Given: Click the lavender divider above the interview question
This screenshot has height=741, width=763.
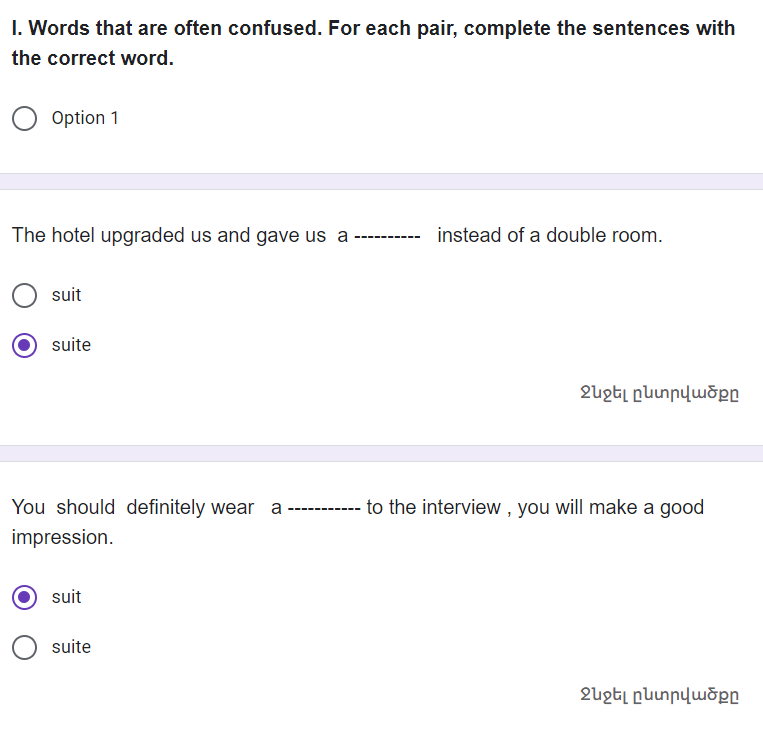Looking at the screenshot, I should 381,453.
